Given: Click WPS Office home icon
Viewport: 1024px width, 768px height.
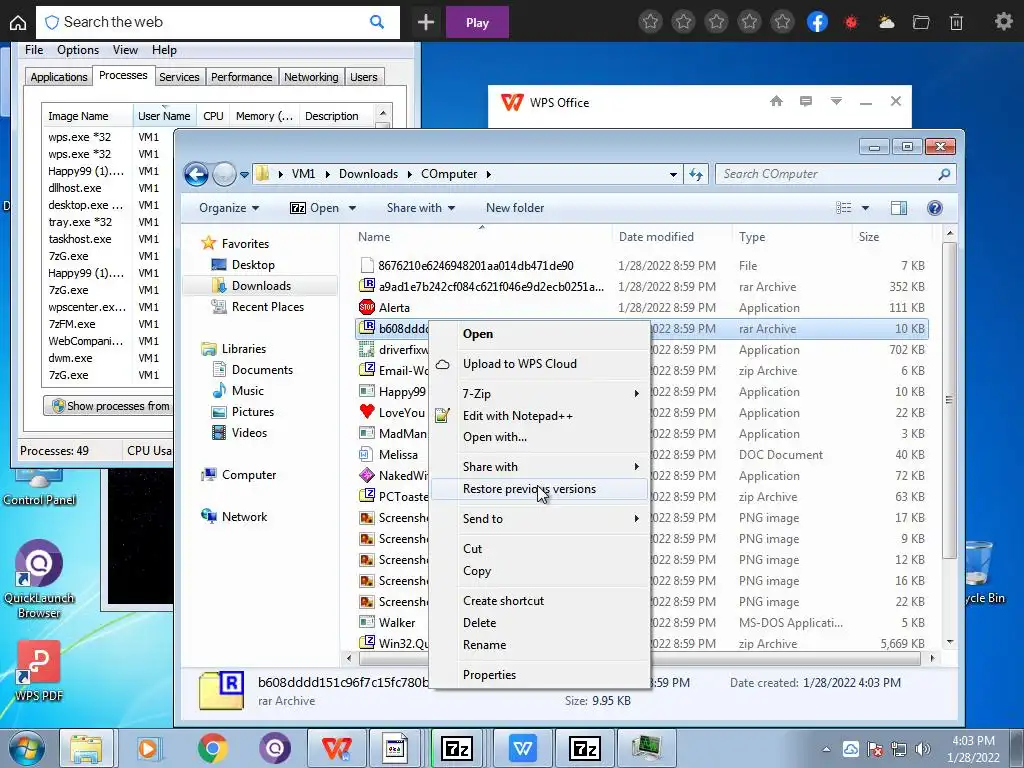Looking at the screenshot, I should coord(776,101).
